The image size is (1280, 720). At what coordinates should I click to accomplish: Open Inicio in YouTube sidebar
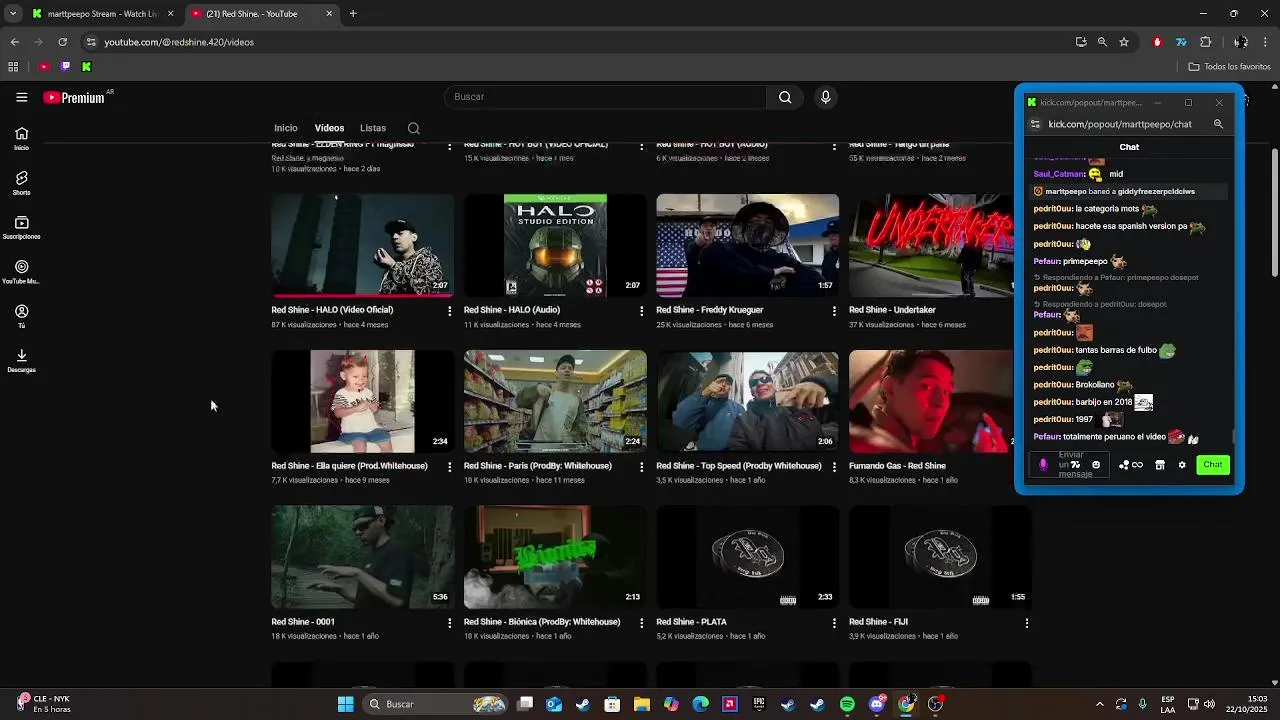[21, 138]
